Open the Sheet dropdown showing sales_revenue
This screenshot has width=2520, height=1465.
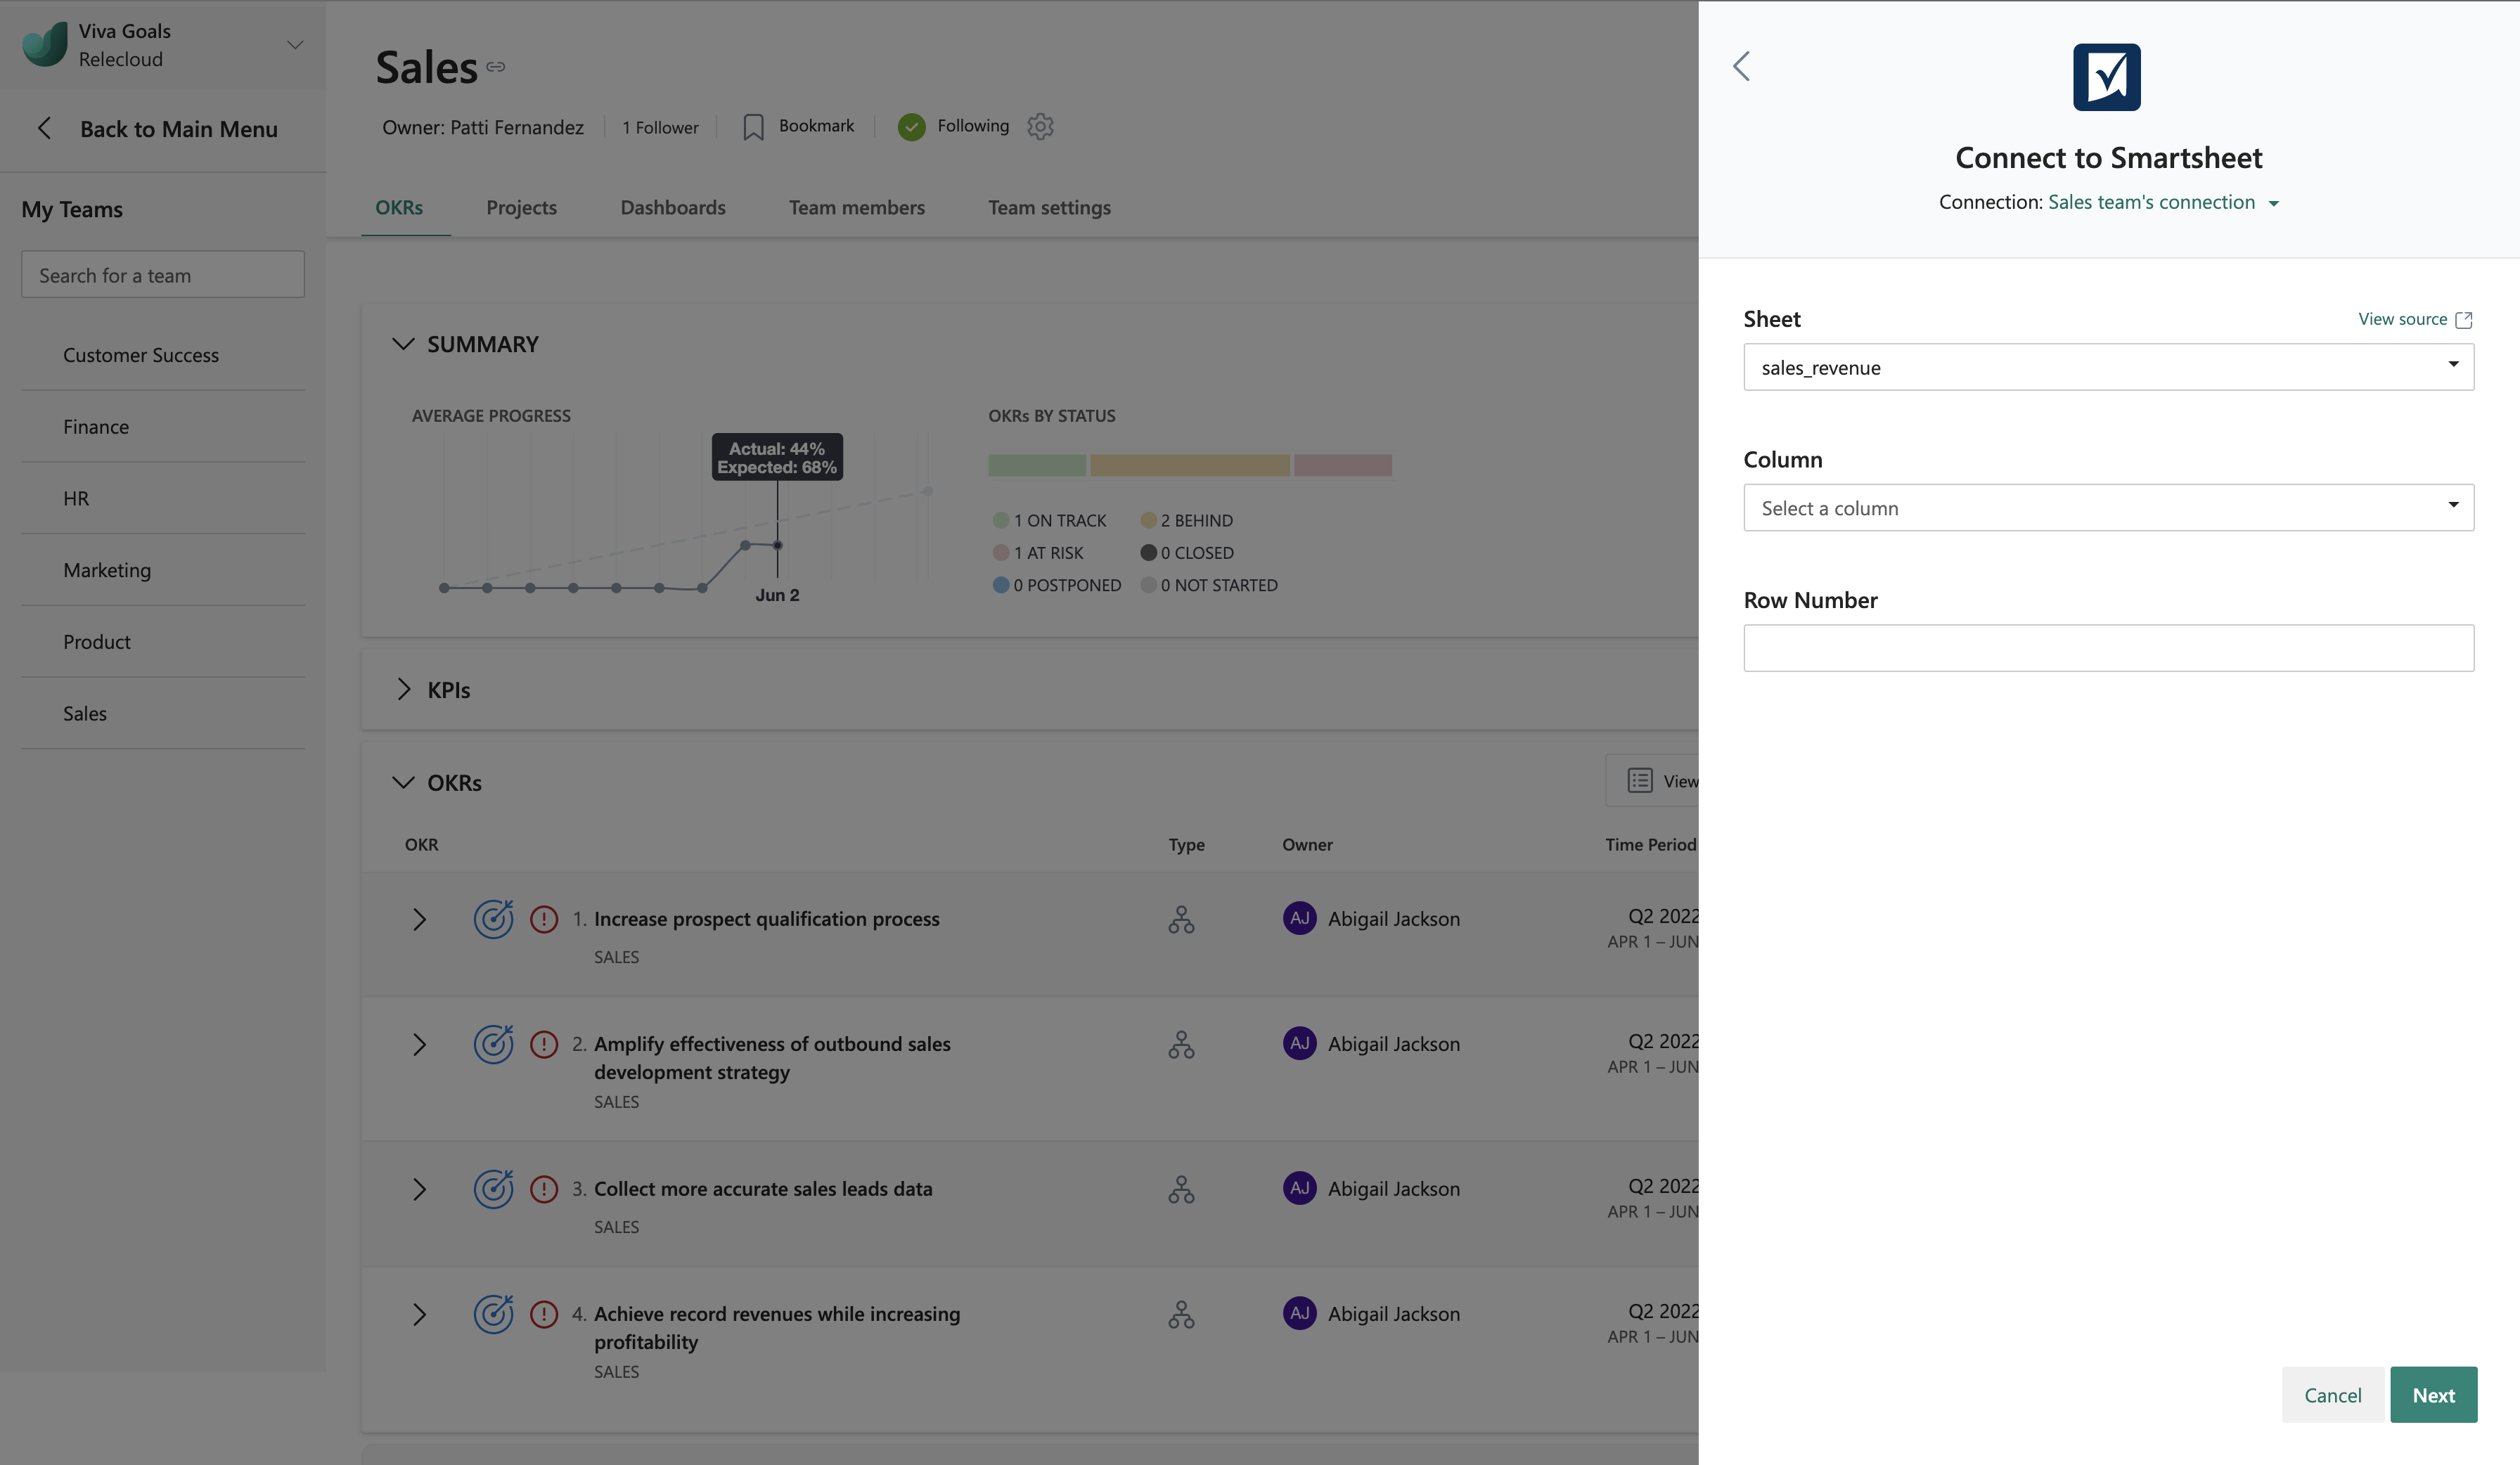click(2108, 367)
